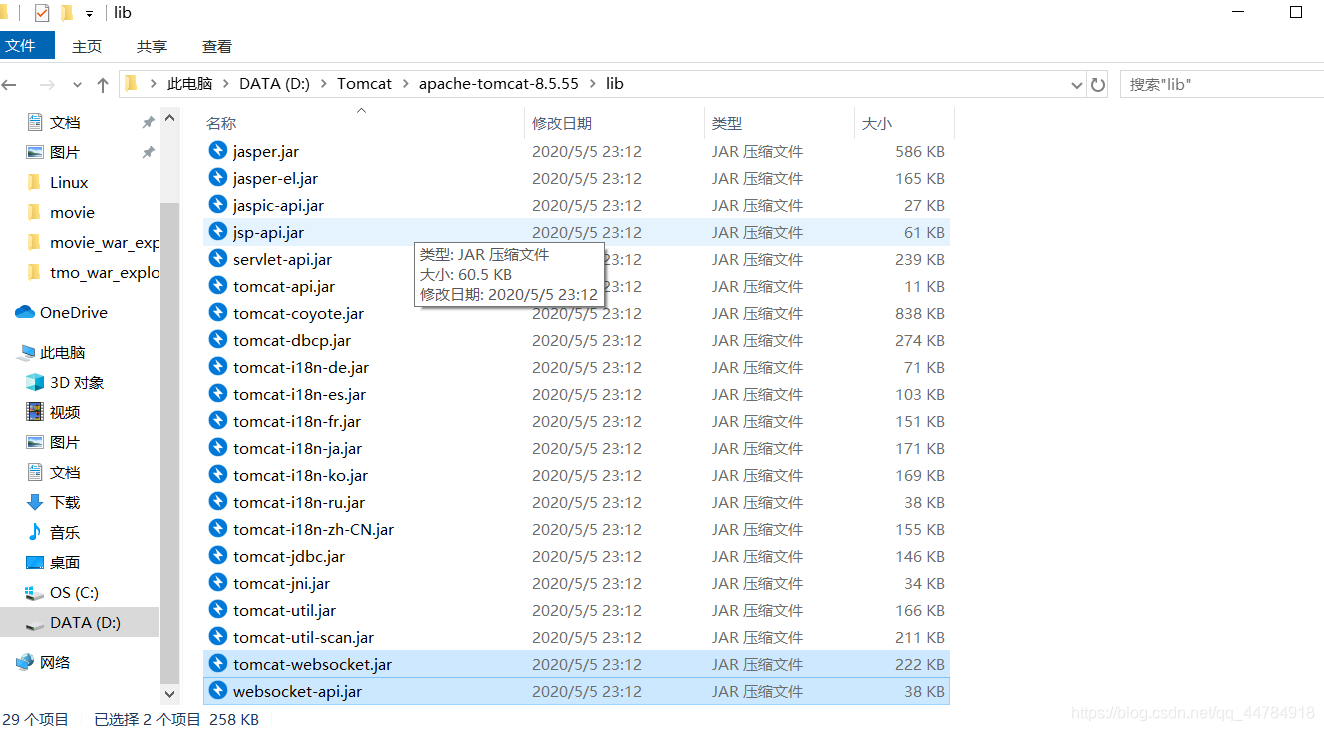Viewport: 1324px width, 731px height.
Task: Click the jasper-el.jar file icon
Action: [x=218, y=178]
